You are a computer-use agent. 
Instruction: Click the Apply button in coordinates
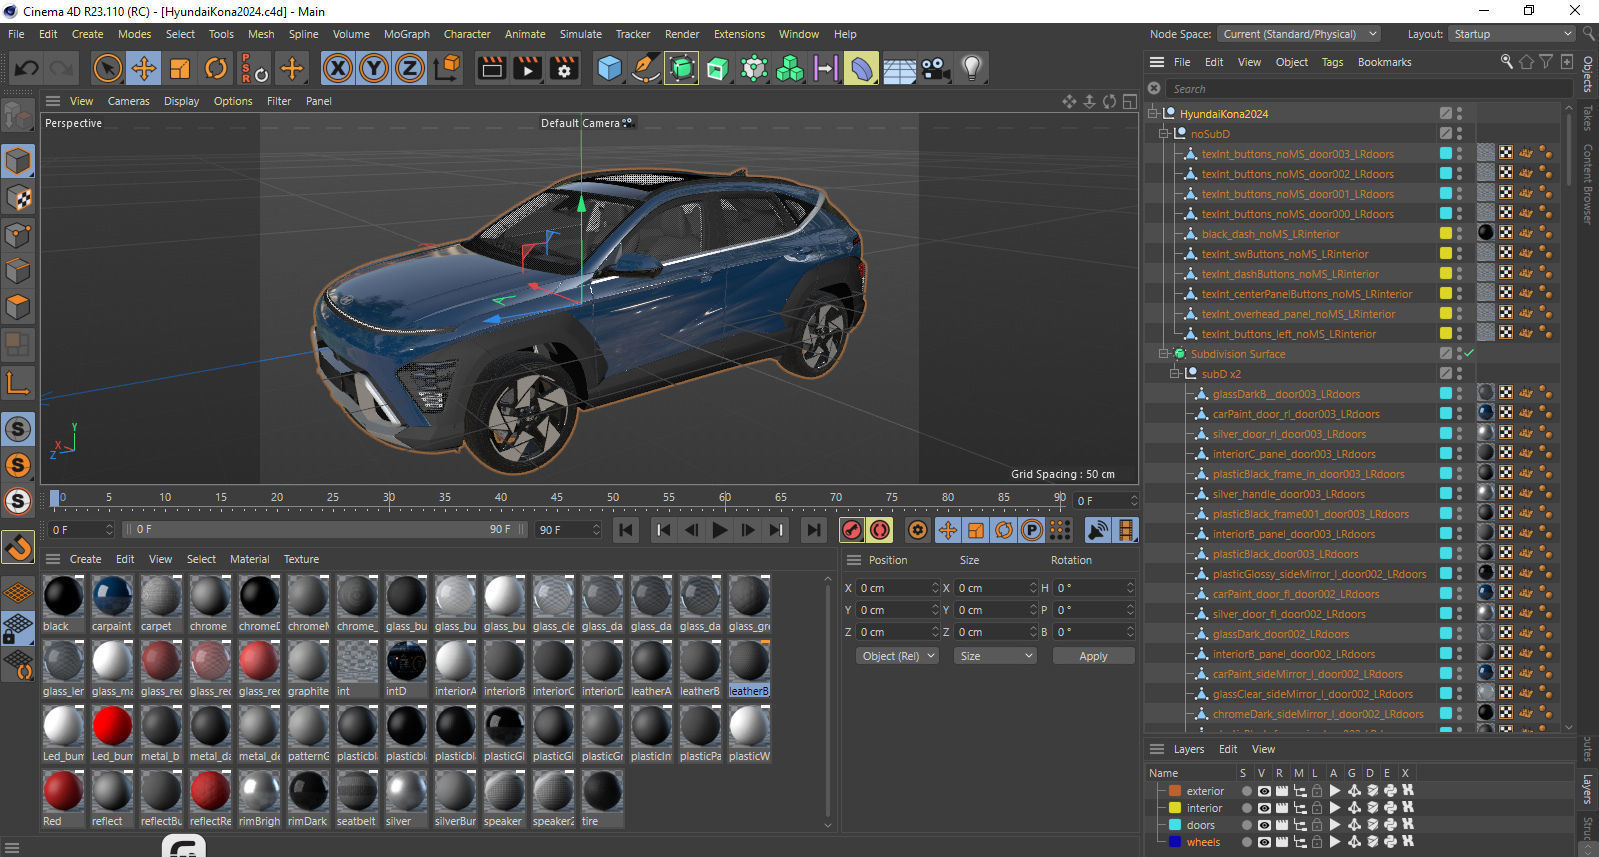1094,656
